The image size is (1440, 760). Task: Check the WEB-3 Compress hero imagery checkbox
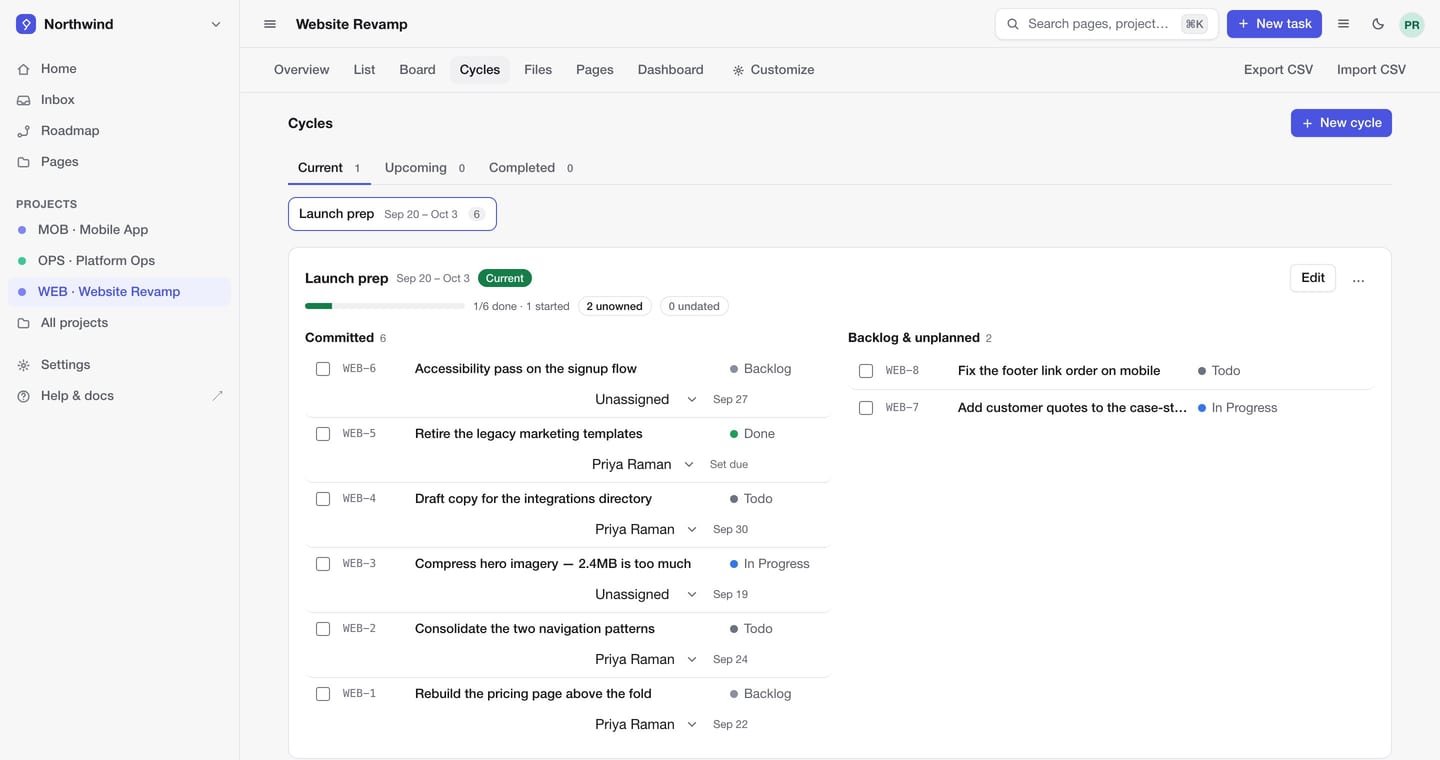point(323,564)
